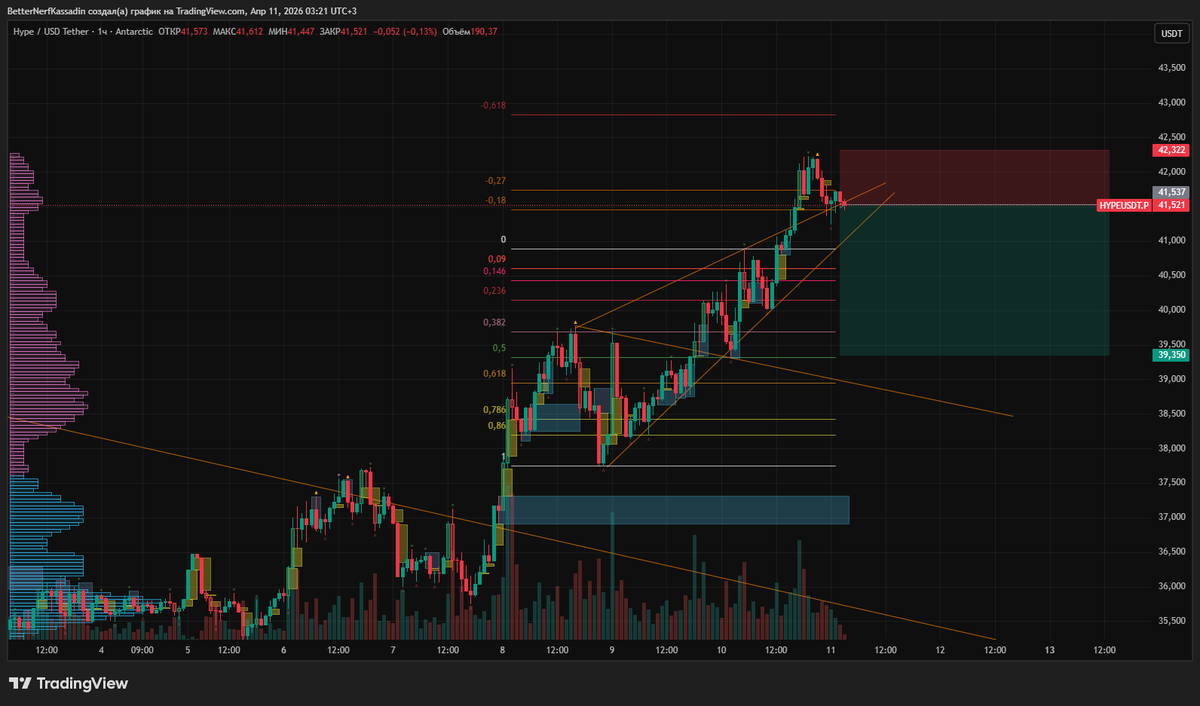Click the 0,786 Fibonacci level label
The image size is (1200, 706).
(x=494, y=410)
